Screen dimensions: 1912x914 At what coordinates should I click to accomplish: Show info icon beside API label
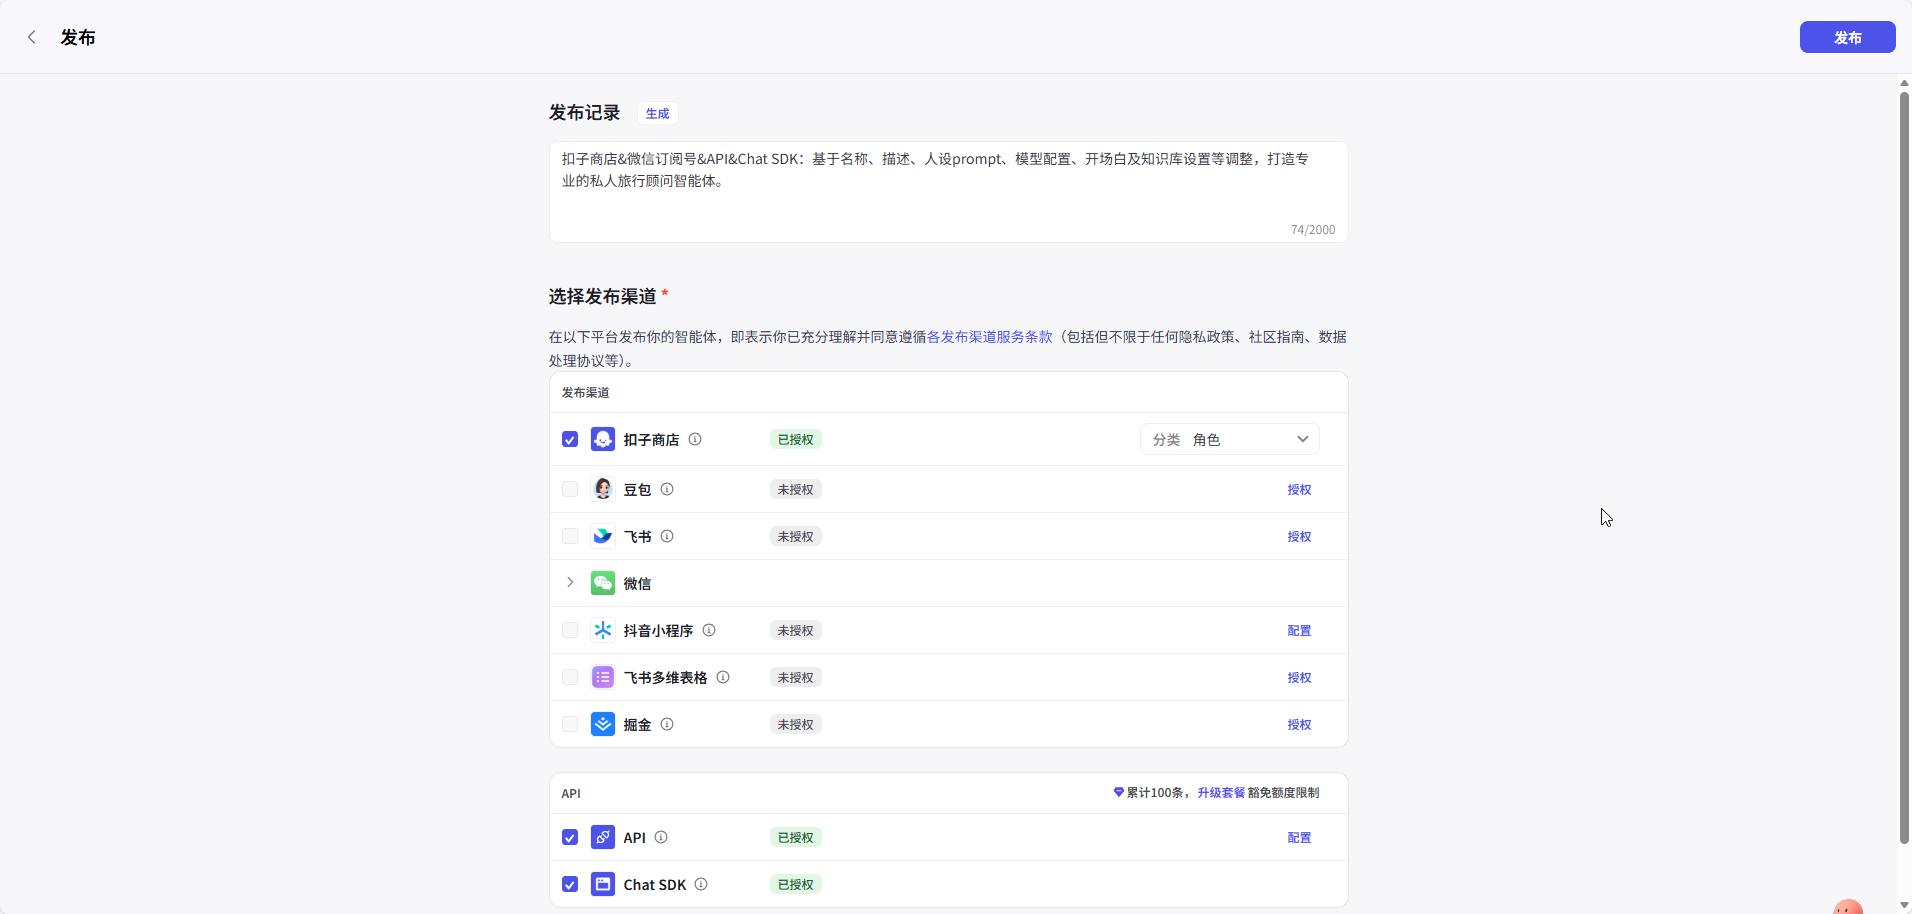(x=661, y=837)
